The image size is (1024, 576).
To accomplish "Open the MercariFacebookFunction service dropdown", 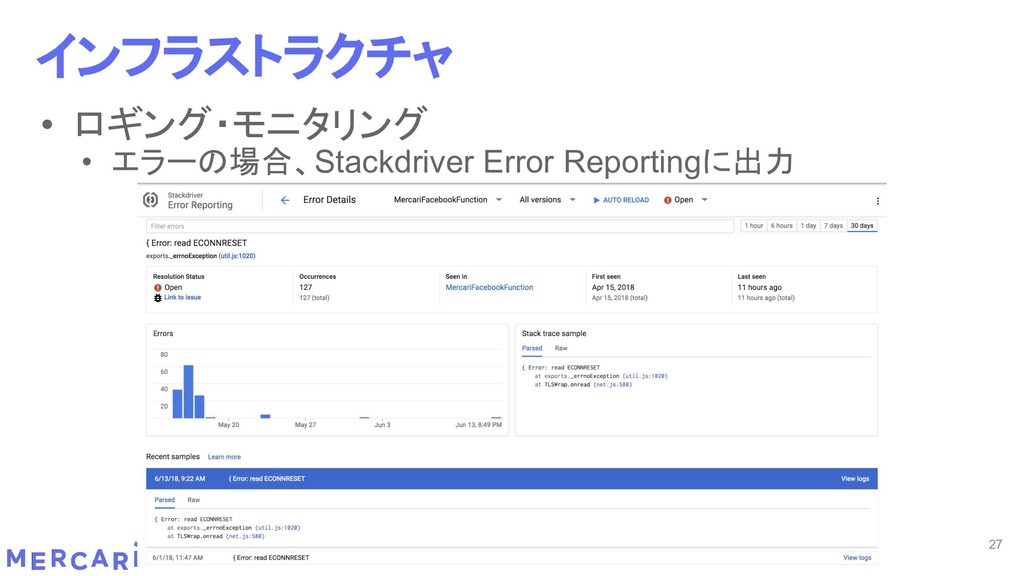I will pyautogui.click(x=447, y=200).
